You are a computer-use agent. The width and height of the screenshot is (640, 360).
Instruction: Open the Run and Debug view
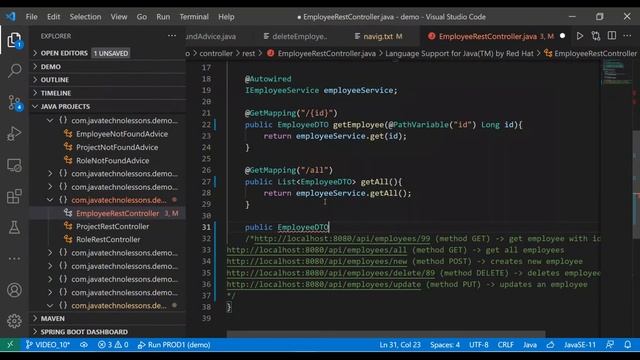click(x=14, y=133)
